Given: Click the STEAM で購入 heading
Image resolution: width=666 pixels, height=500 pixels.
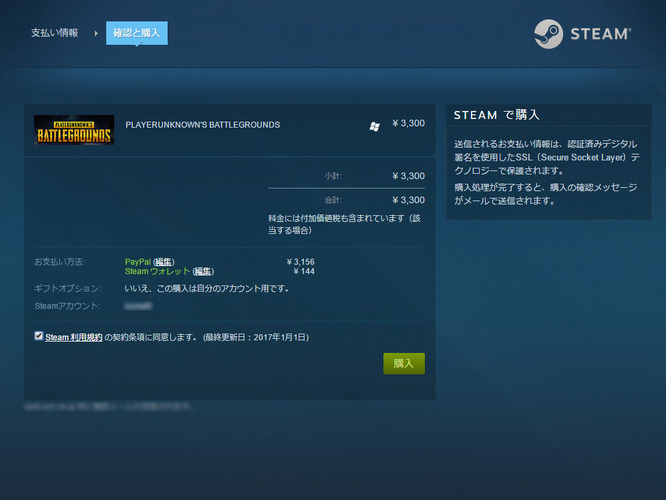Looking at the screenshot, I should (x=497, y=115).
